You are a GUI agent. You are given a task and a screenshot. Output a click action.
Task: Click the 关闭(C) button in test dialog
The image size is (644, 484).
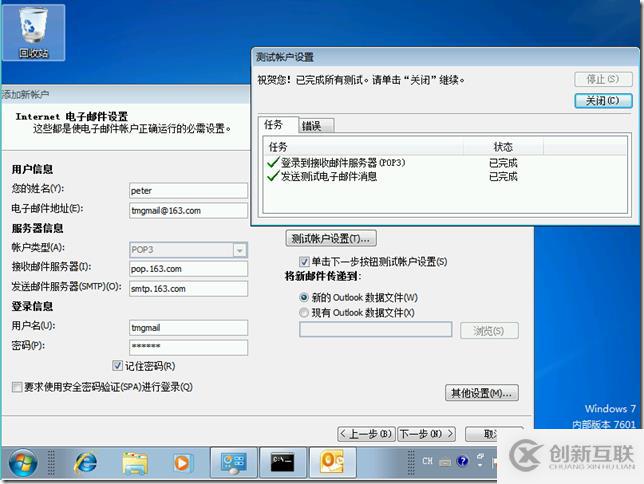pos(603,101)
